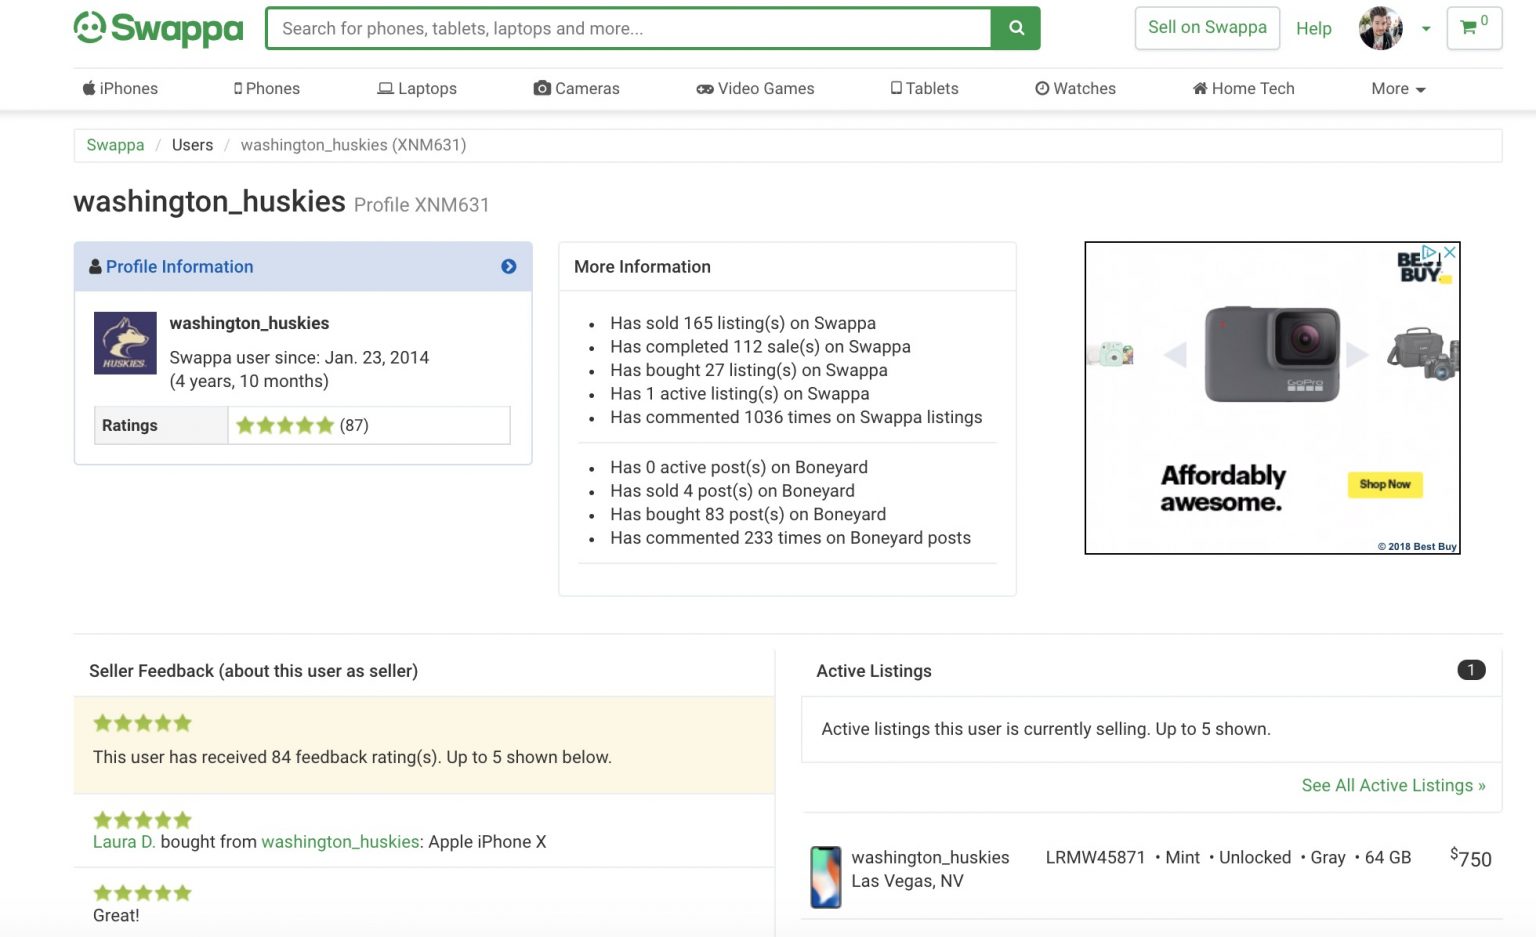Viewport: 1536px width, 937px height.
Task: Expand Profile Information with the arrow chevron
Action: [509, 266]
